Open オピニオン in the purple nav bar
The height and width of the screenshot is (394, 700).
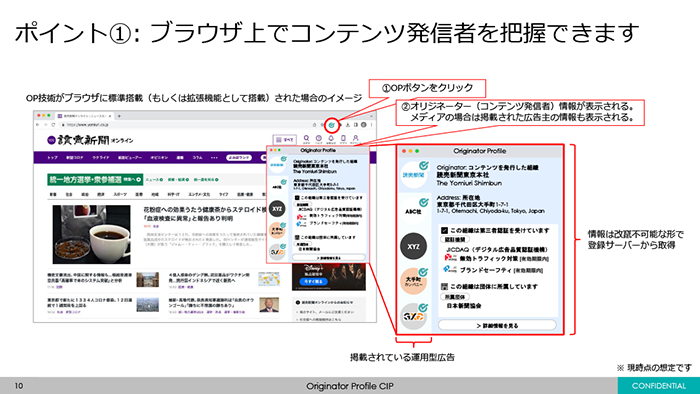coord(159,158)
